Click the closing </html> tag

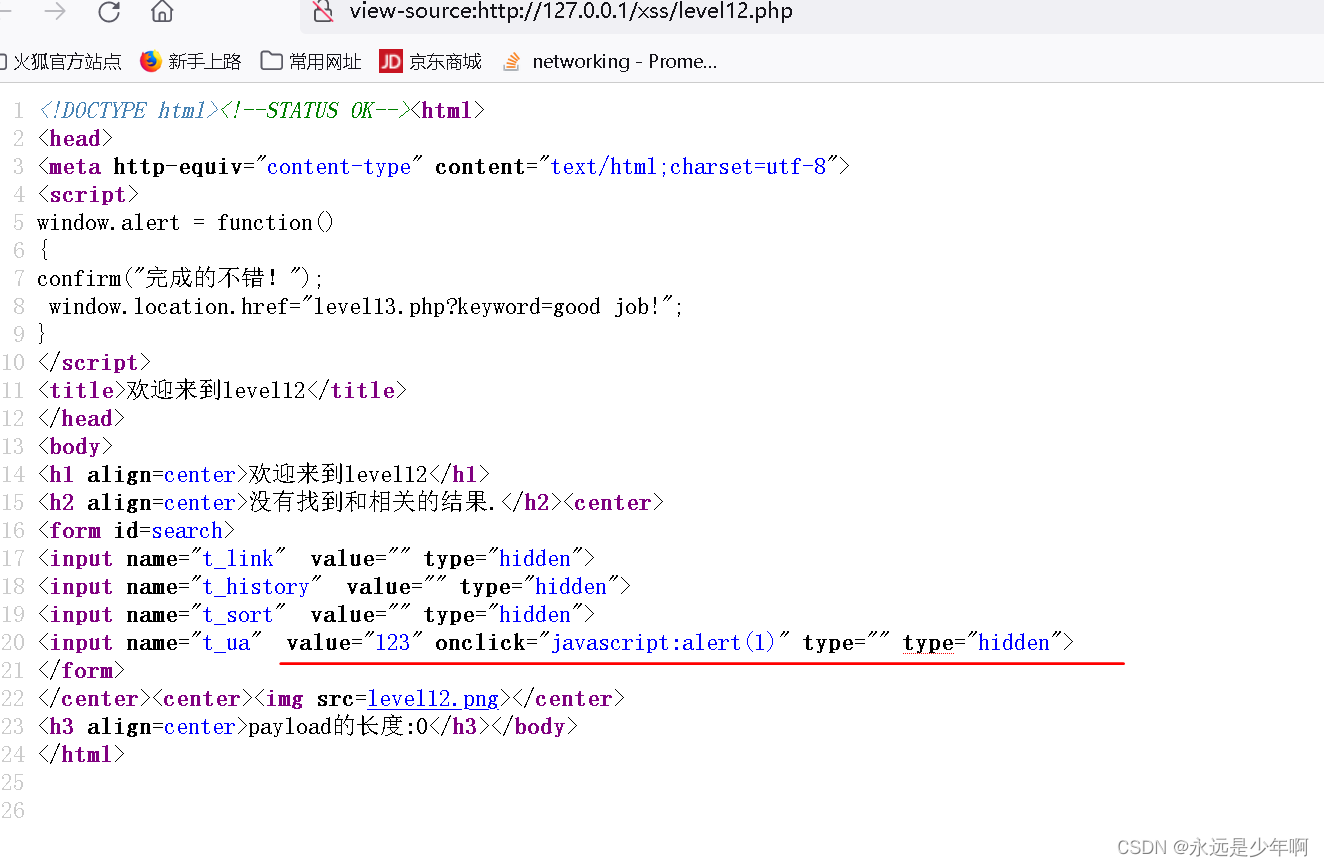point(81,755)
